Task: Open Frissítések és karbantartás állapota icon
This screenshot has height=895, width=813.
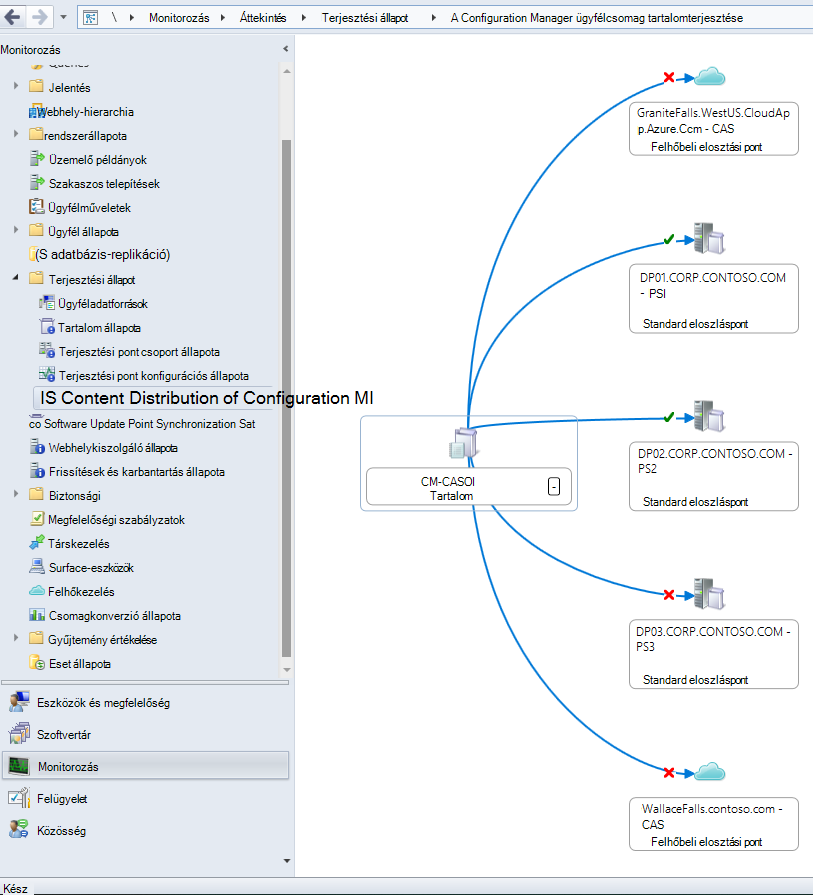Action: pyautogui.click(x=37, y=470)
